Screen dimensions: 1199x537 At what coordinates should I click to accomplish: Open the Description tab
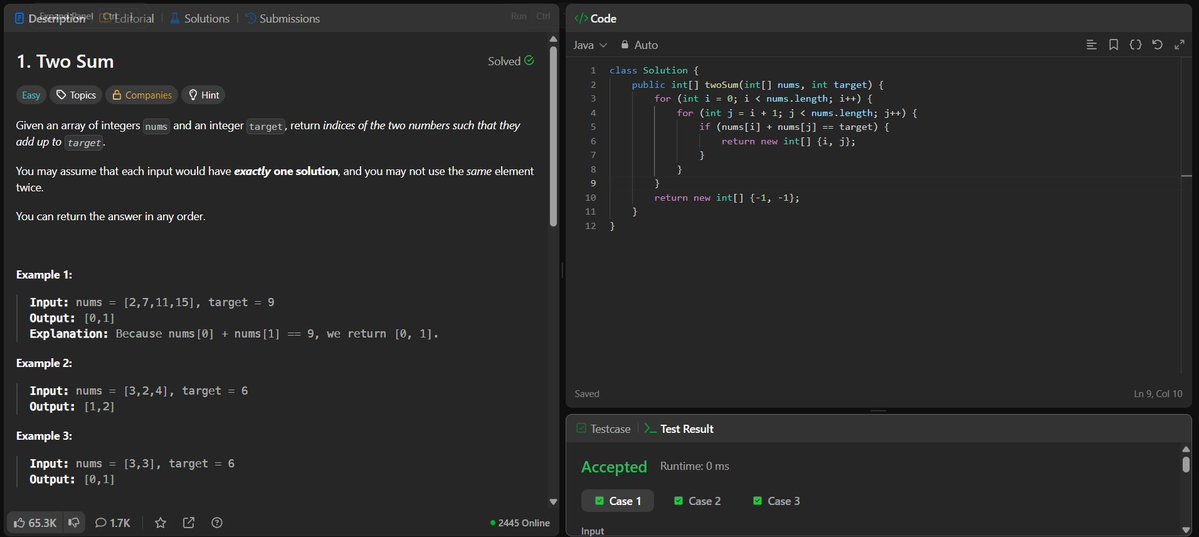pyautogui.click(x=50, y=18)
